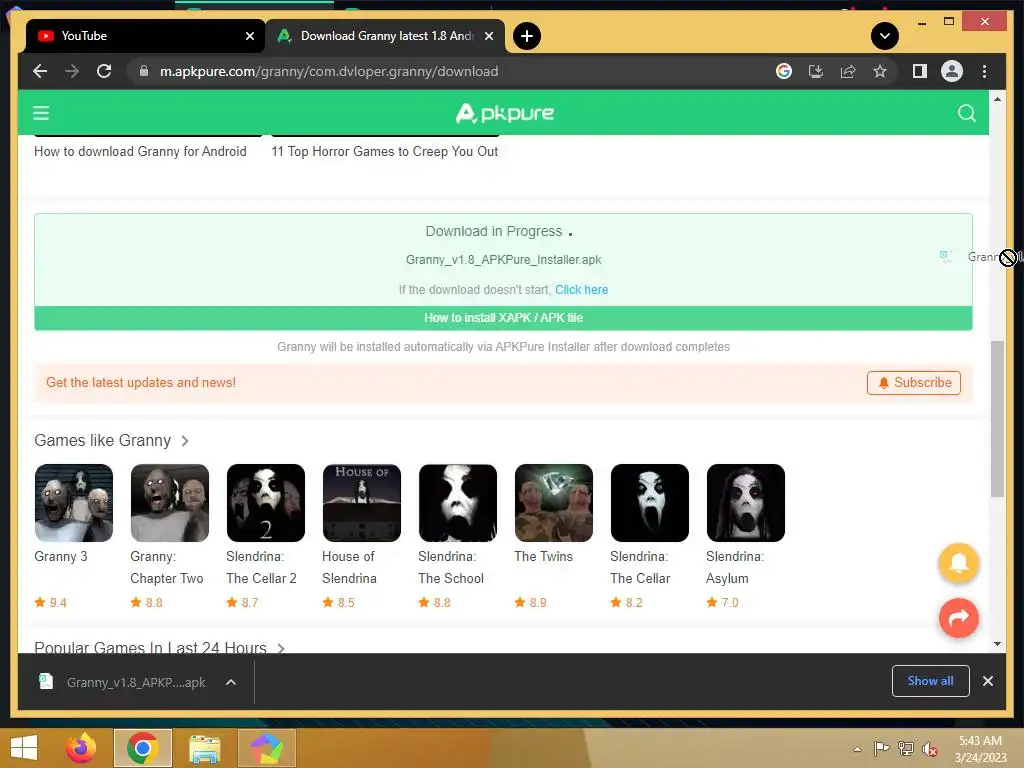1024x768 pixels.
Task: Expand Games like Granny chevron
Action: coord(185,441)
